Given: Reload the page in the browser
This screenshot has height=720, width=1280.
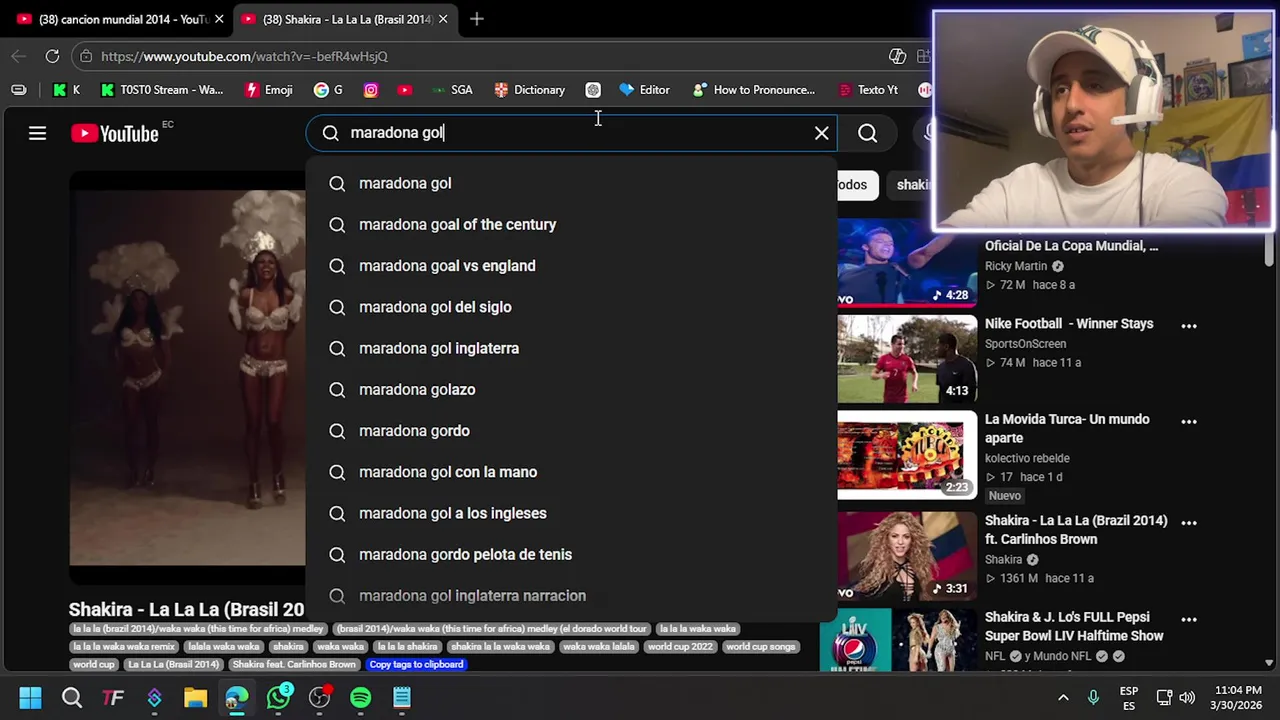Looking at the screenshot, I should 52,56.
